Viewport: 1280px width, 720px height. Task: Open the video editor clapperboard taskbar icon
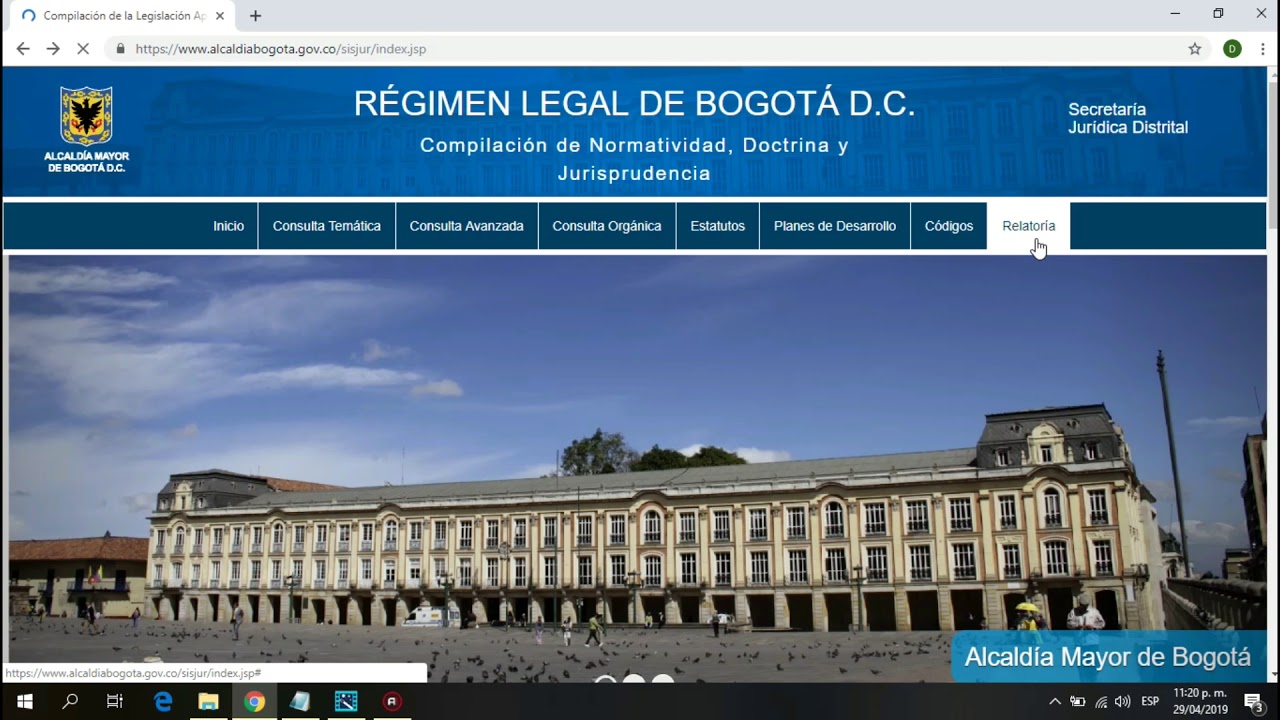tap(346, 702)
